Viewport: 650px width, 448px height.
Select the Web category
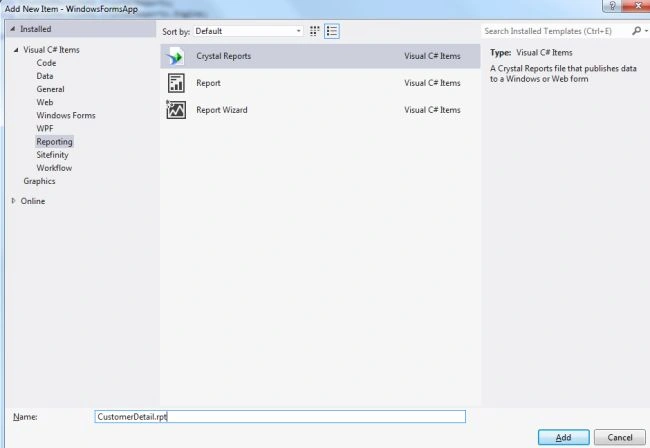point(45,102)
